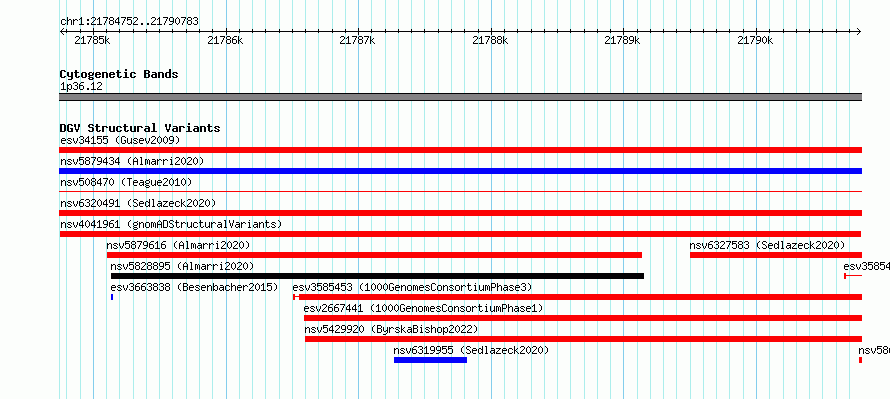Screen dimensions: 890x399
Task: Click the 21787k ruler tick label
Action: pos(357,40)
